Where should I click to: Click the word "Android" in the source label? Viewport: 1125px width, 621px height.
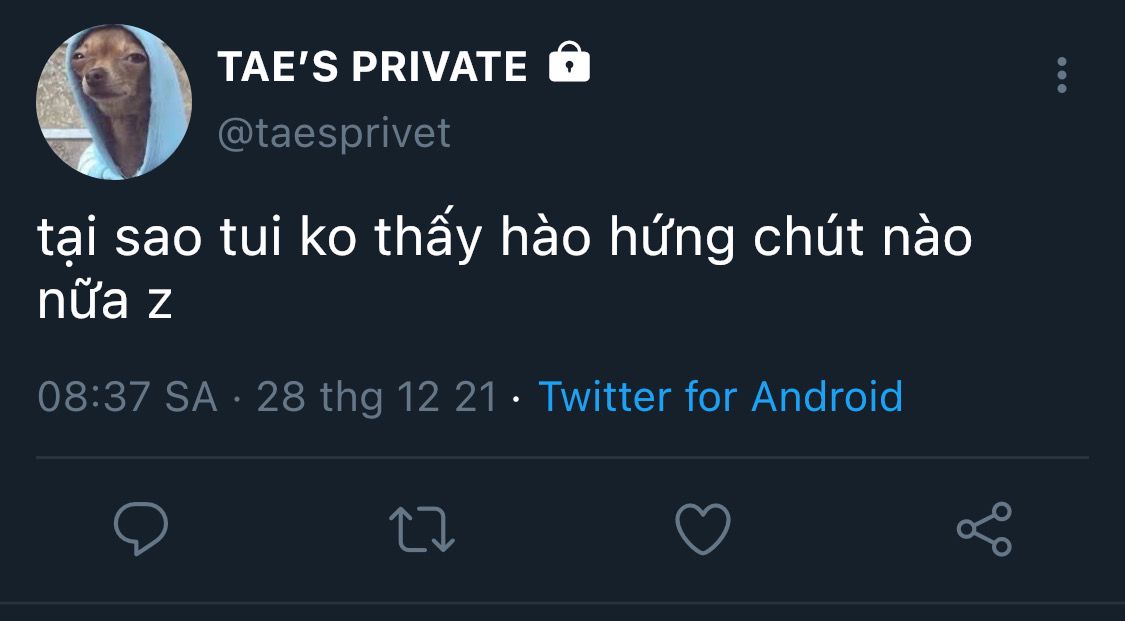pos(827,397)
